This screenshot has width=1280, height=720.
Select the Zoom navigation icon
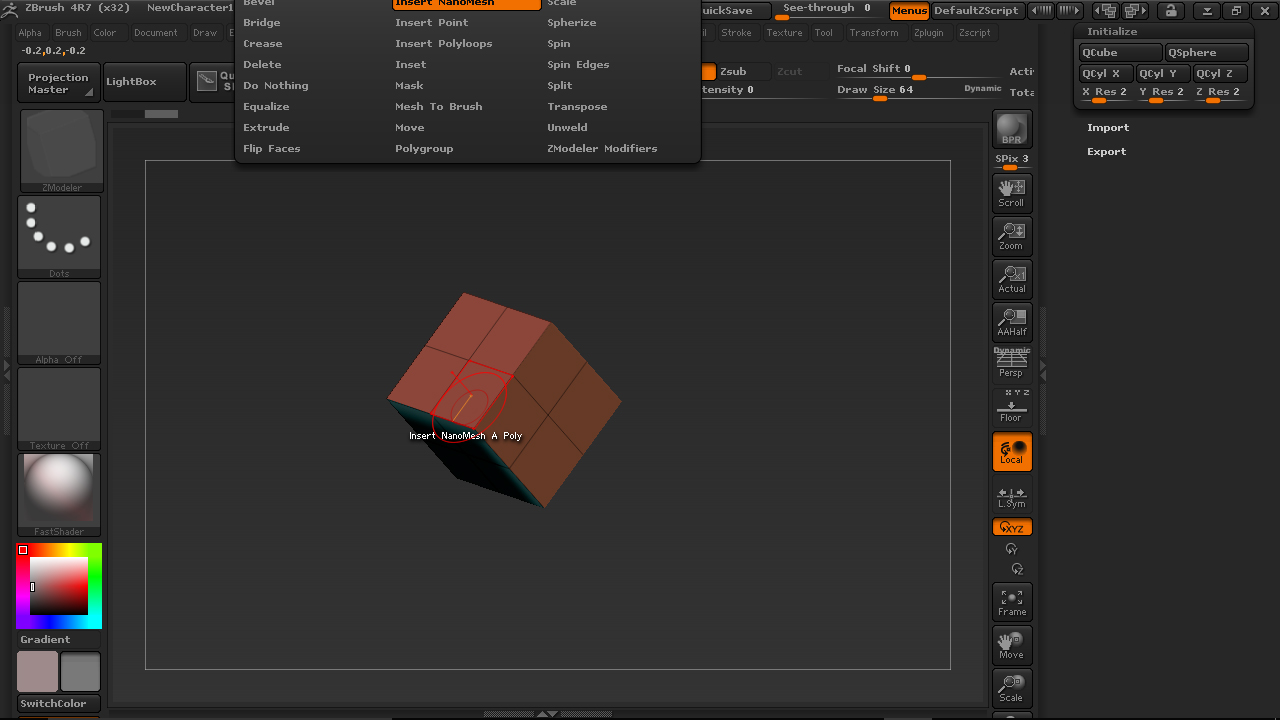click(1012, 236)
